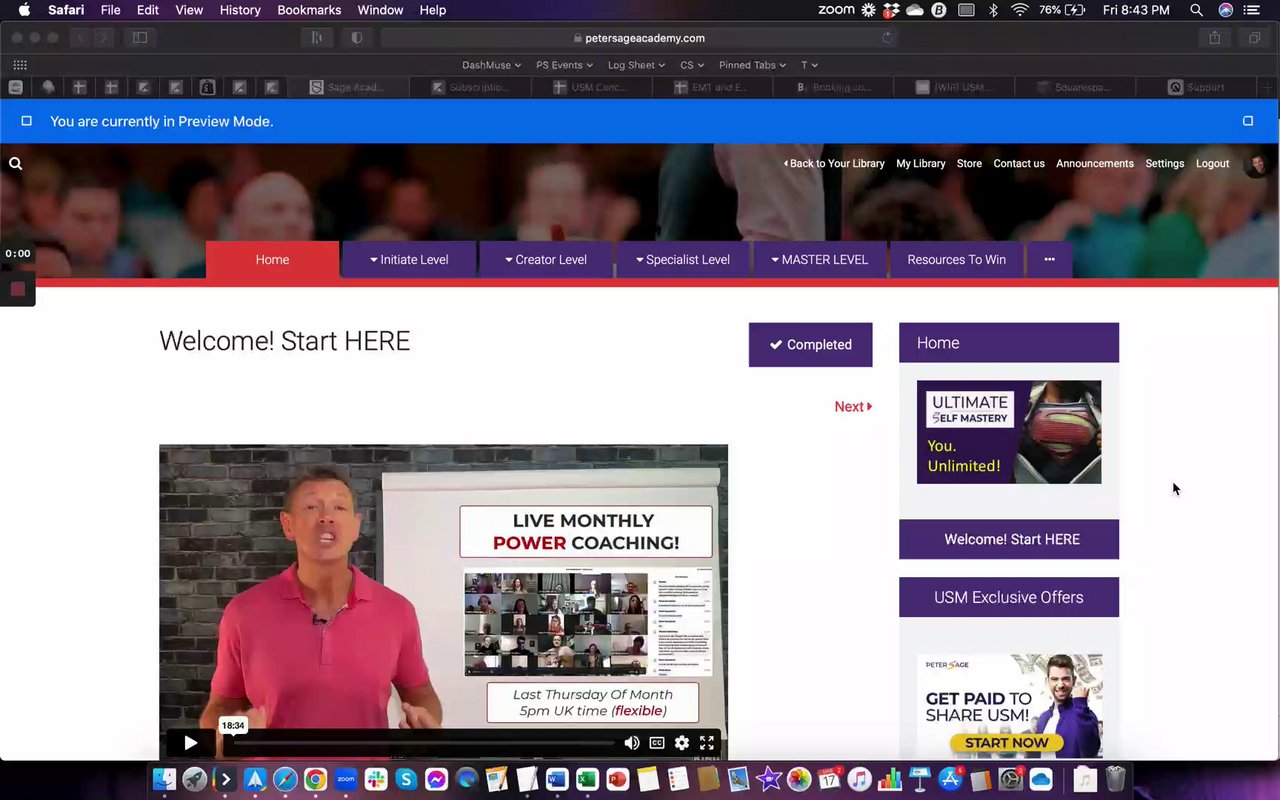Open the Resources To Win tab
This screenshot has width=1280, height=800.
tap(956, 260)
